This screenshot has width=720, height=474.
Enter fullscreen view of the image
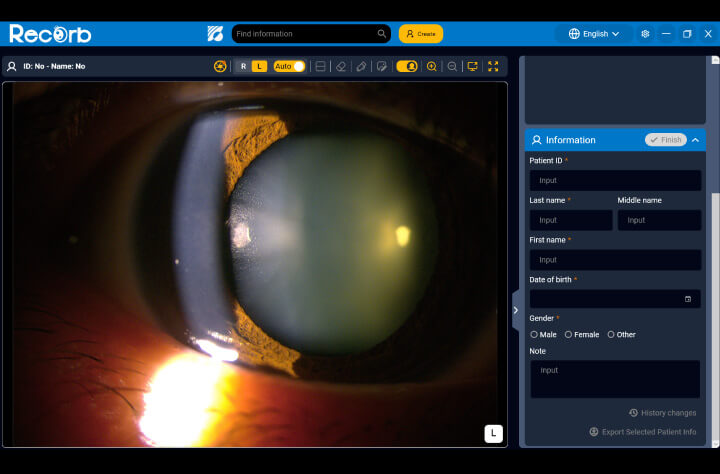pos(493,66)
